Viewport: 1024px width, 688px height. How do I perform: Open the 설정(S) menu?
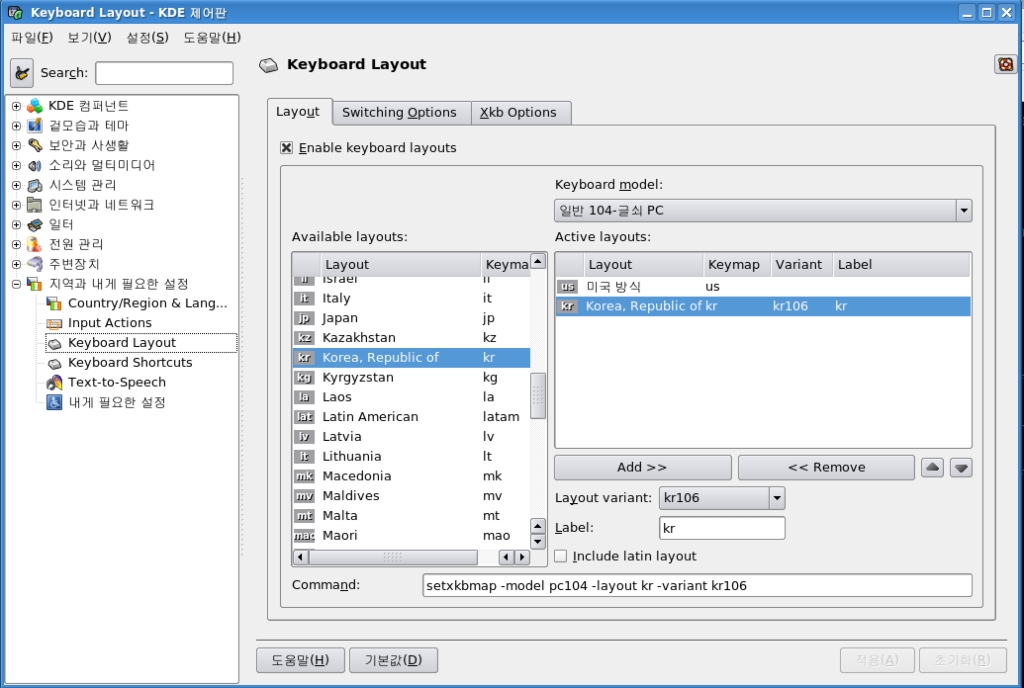tap(148, 38)
